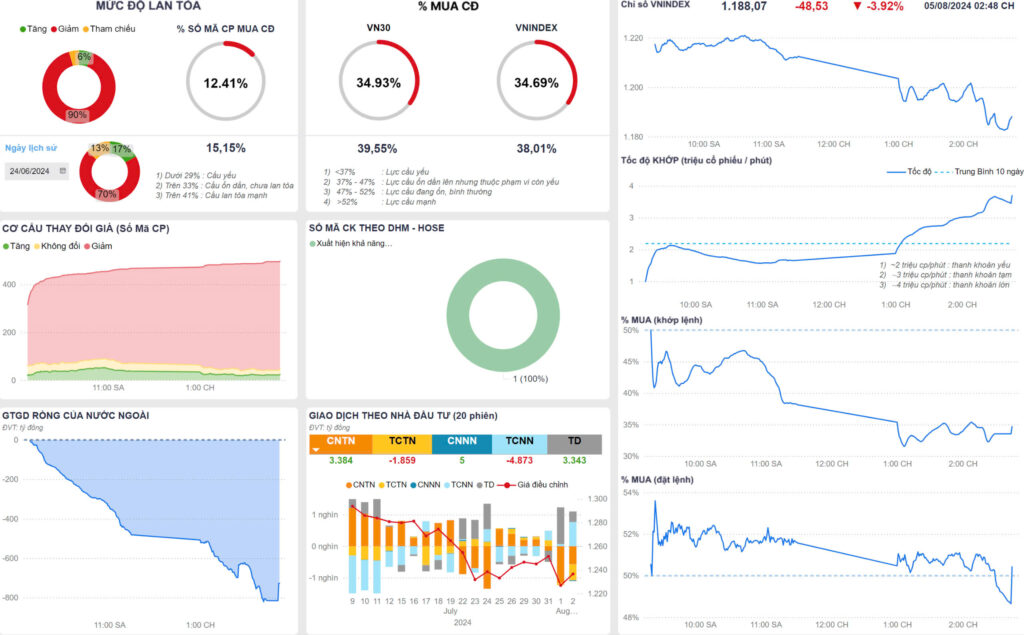Viewport: 1024px width, 635px height.
Task: Click the Ngày lịch sử label
Action: [x=31, y=148]
